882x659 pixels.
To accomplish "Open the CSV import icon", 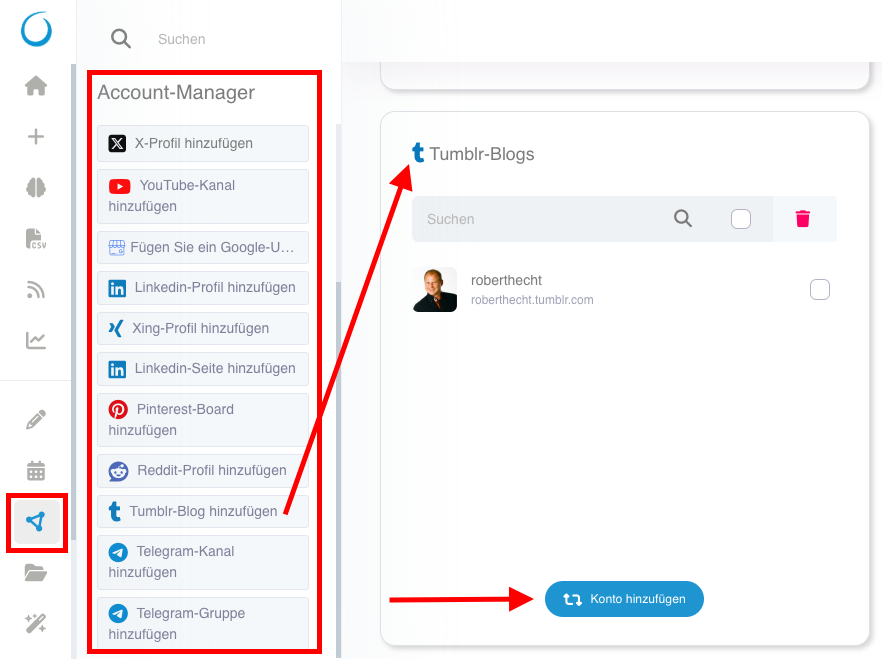I will pos(36,238).
